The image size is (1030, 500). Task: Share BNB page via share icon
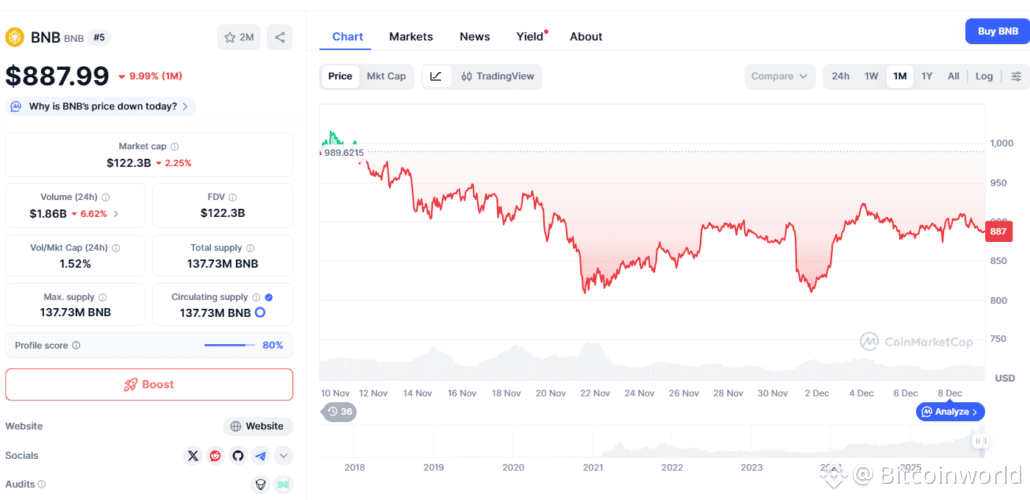(280, 37)
